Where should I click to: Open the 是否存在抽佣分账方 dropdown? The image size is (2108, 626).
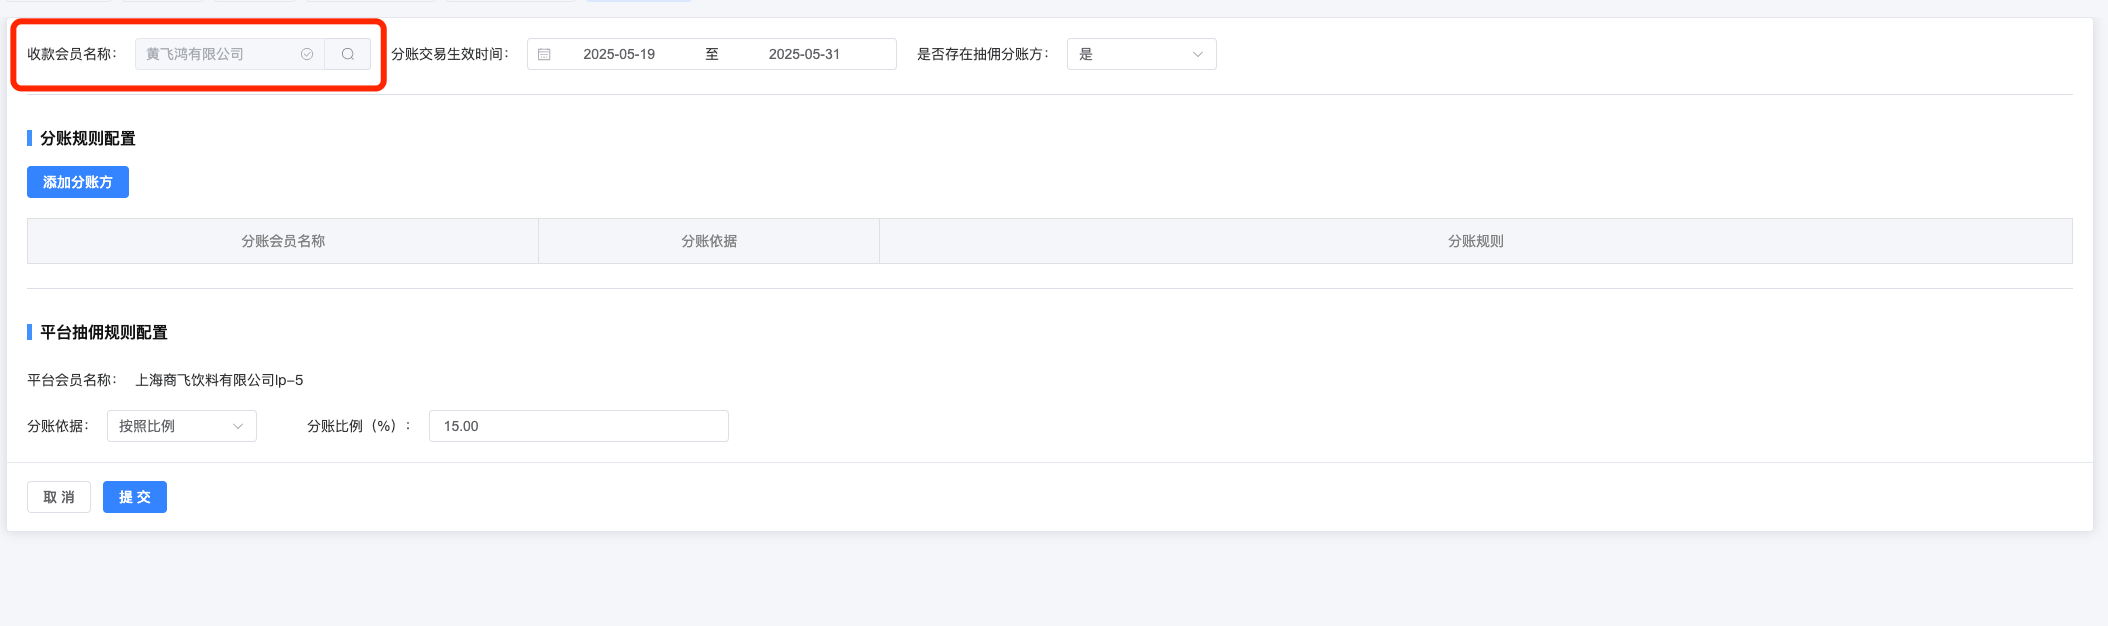tap(1141, 54)
